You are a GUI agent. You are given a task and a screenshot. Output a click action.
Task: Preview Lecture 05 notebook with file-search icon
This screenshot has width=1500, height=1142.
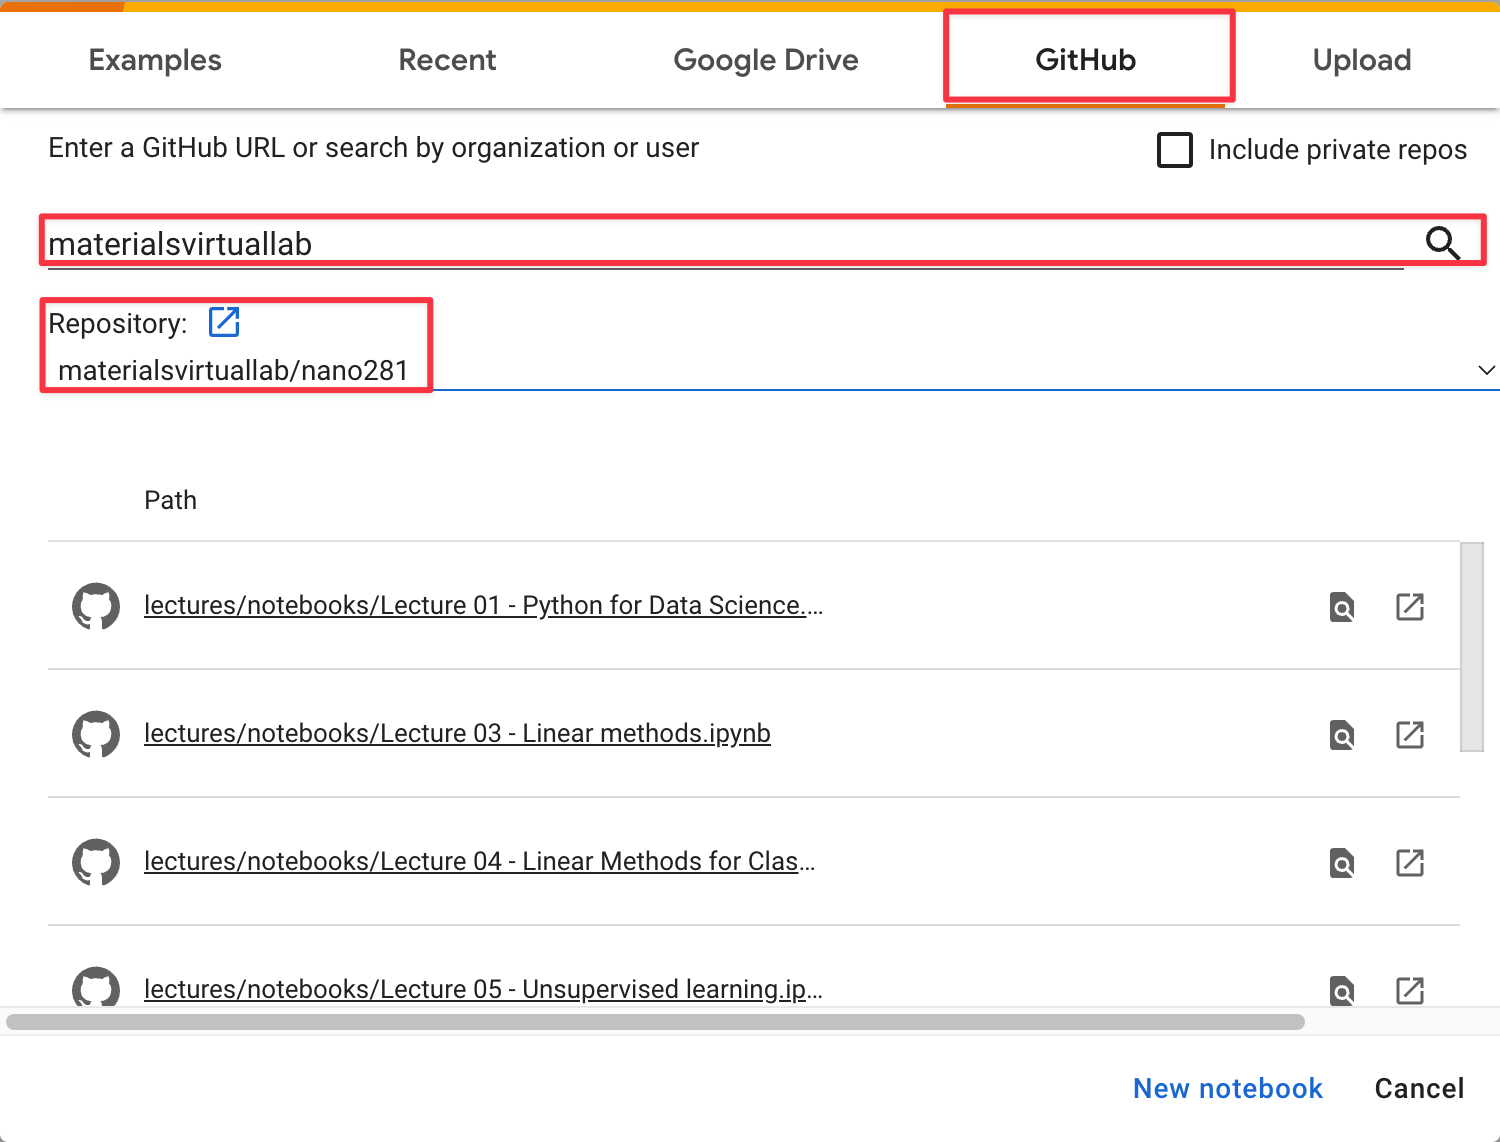[x=1342, y=990]
